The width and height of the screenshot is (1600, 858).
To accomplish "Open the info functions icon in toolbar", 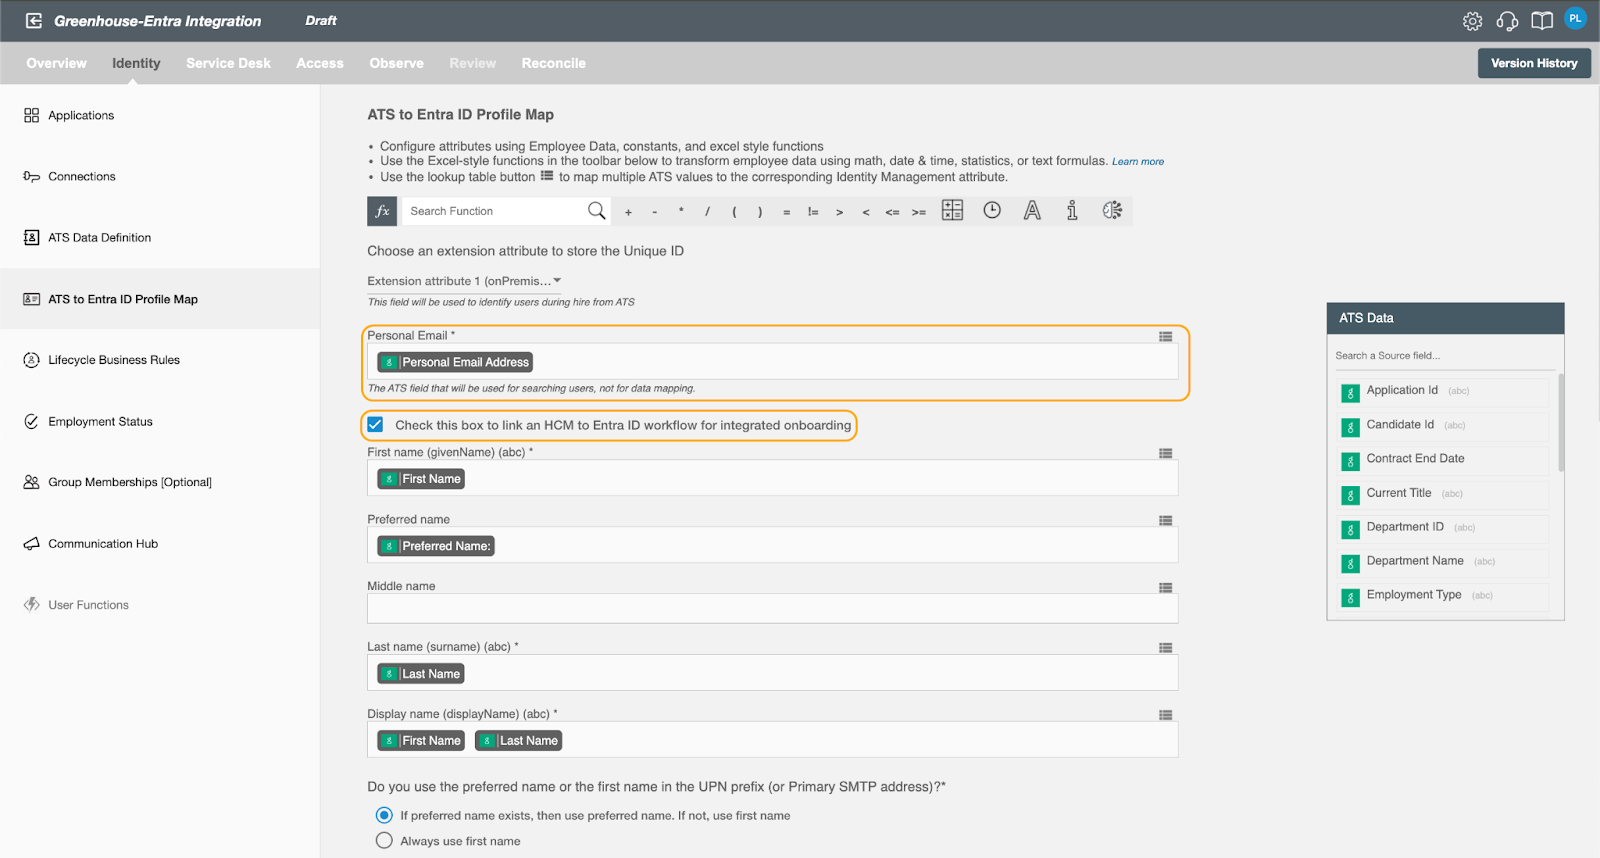I will click(x=1072, y=210).
